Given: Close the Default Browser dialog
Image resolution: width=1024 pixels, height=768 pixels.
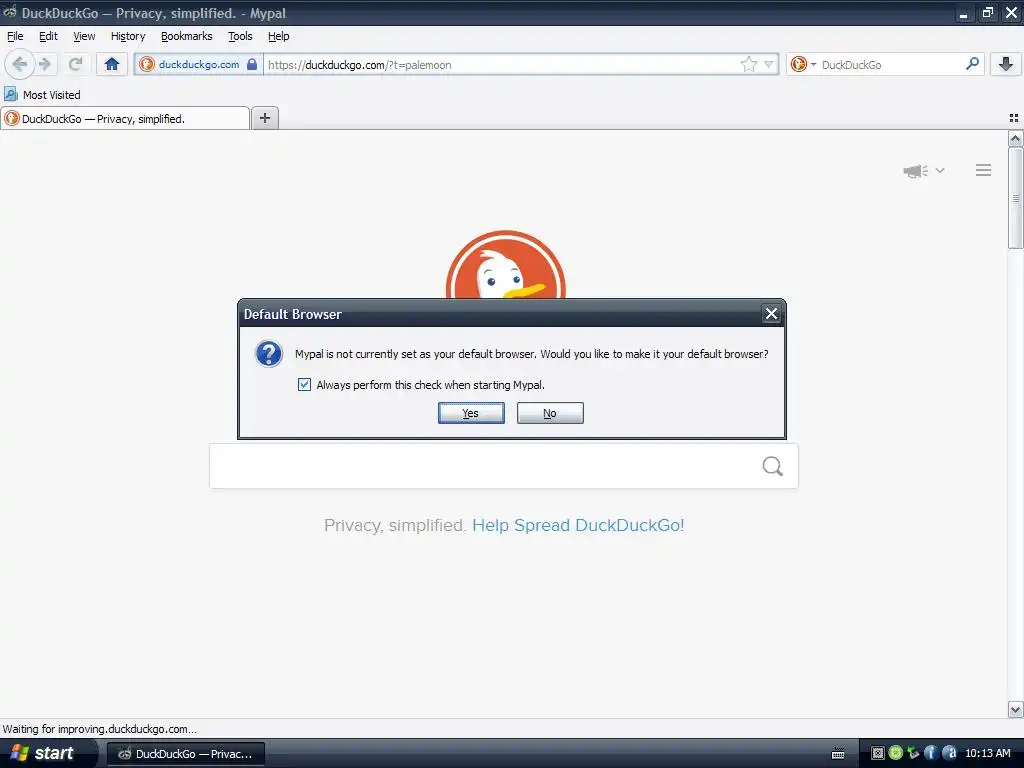Looking at the screenshot, I should coord(771,314).
